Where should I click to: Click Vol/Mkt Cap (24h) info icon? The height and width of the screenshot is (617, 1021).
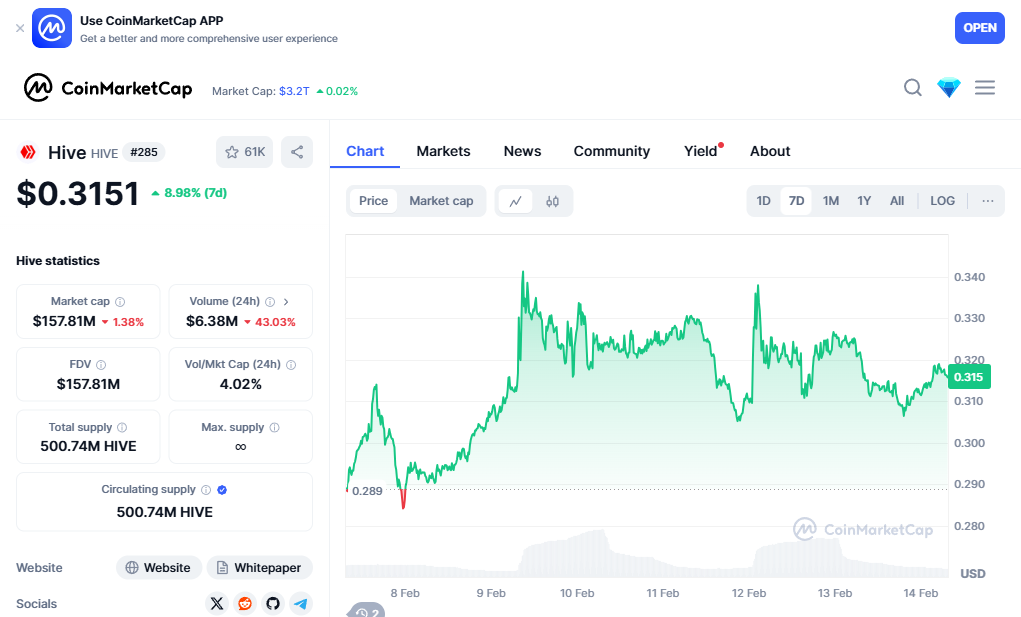[x=291, y=365]
